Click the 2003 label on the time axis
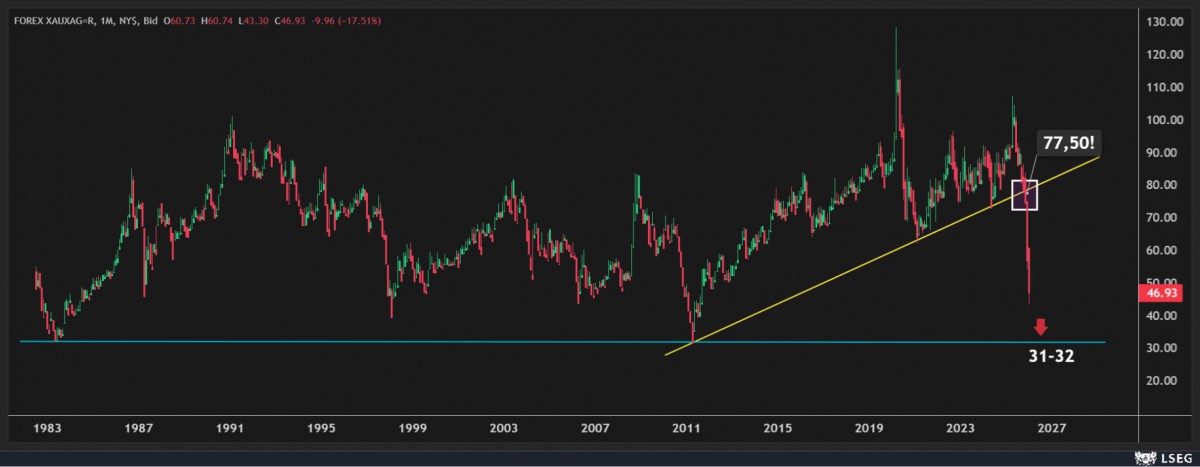The height and width of the screenshot is (467, 1200). point(503,428)
